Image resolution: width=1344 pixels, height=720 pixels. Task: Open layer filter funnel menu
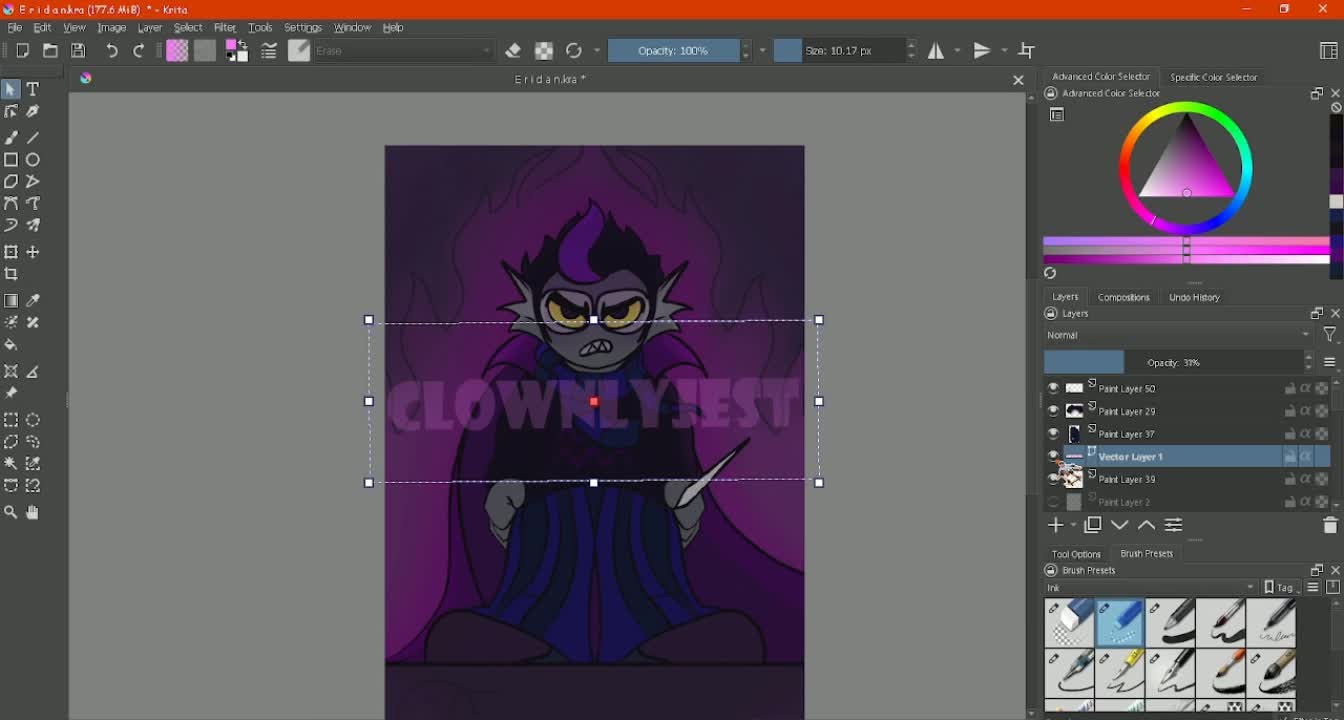[1330, 335]
